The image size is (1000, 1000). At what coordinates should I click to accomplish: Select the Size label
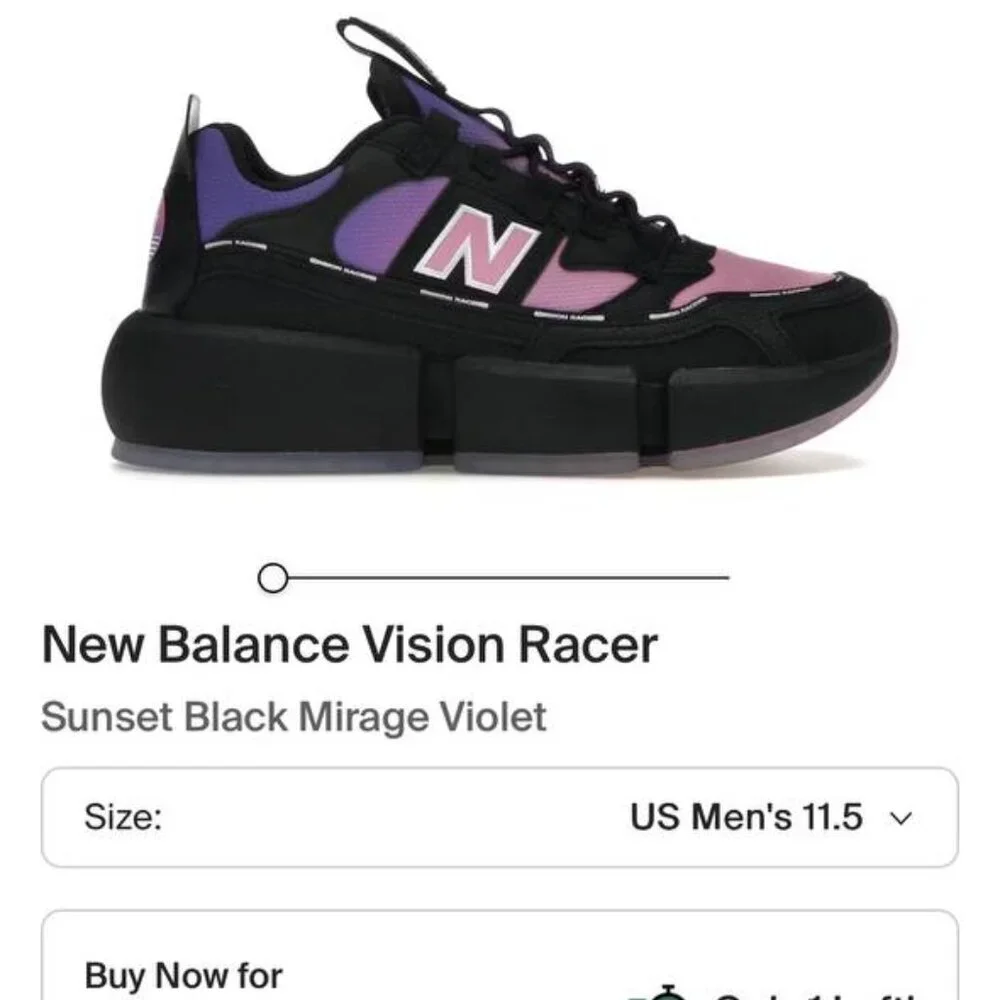click(x=124, y=815)
